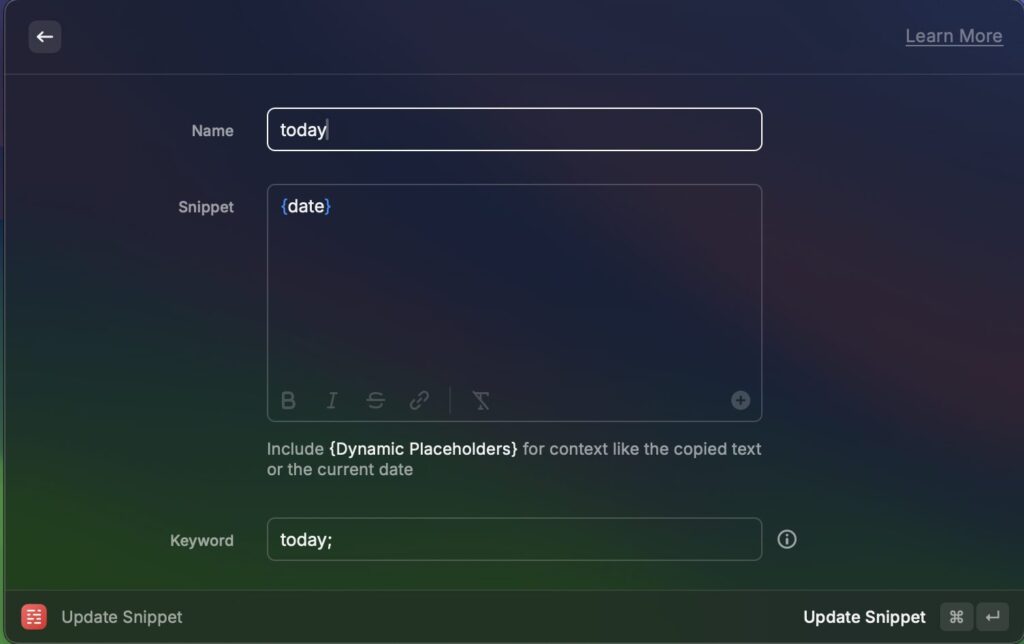Go back using the arrow button
Image resolution: width=1024 pixels, height=644 pixels.
pyautogui.click(x=45, y=37)
